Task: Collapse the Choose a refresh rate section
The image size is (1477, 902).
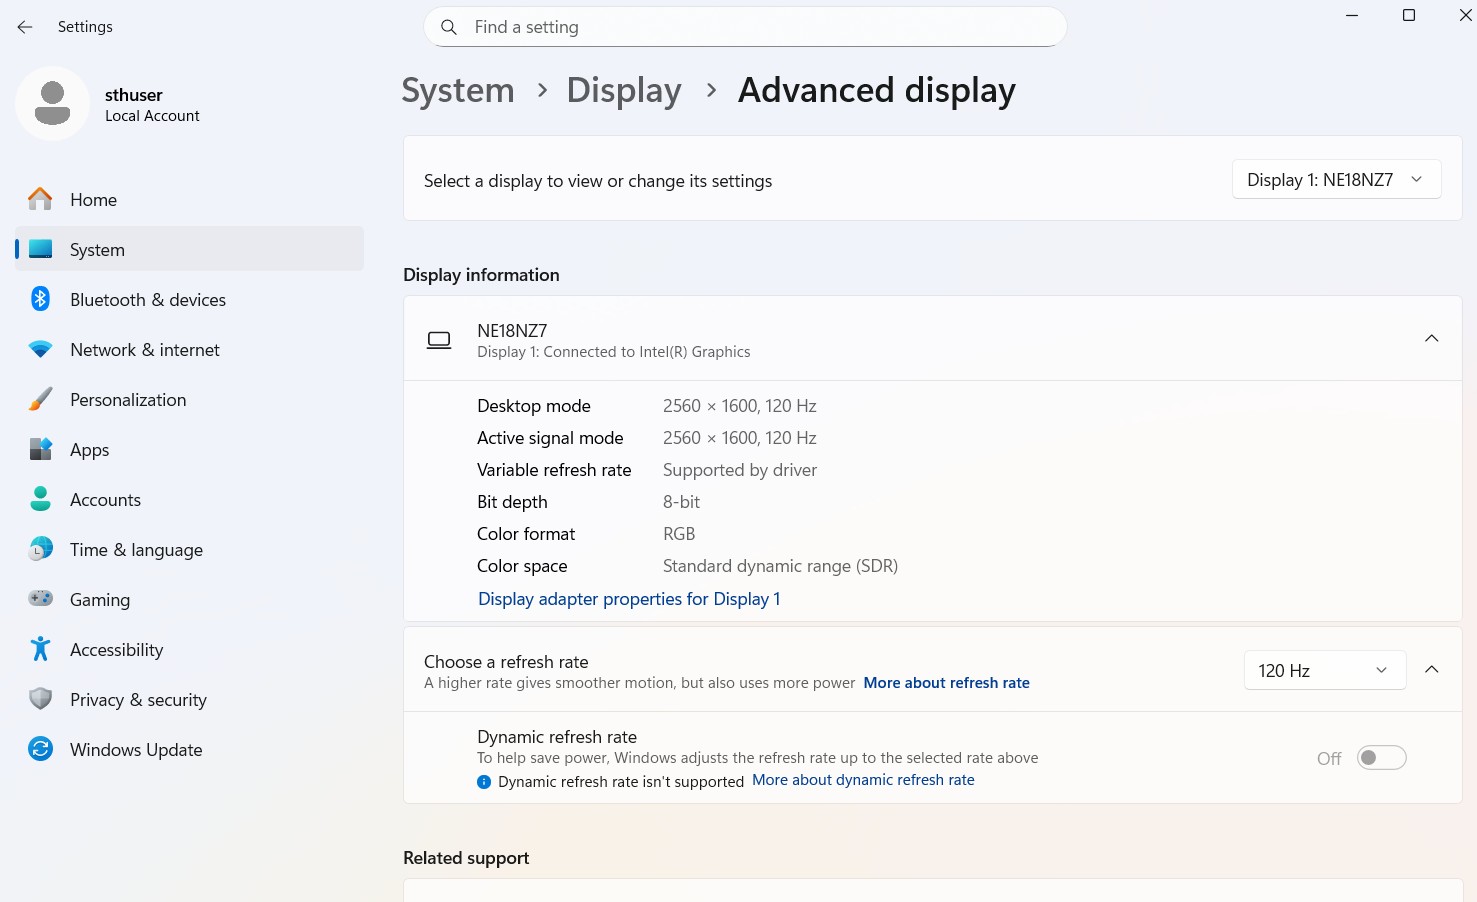Action: coord(1431,670)
